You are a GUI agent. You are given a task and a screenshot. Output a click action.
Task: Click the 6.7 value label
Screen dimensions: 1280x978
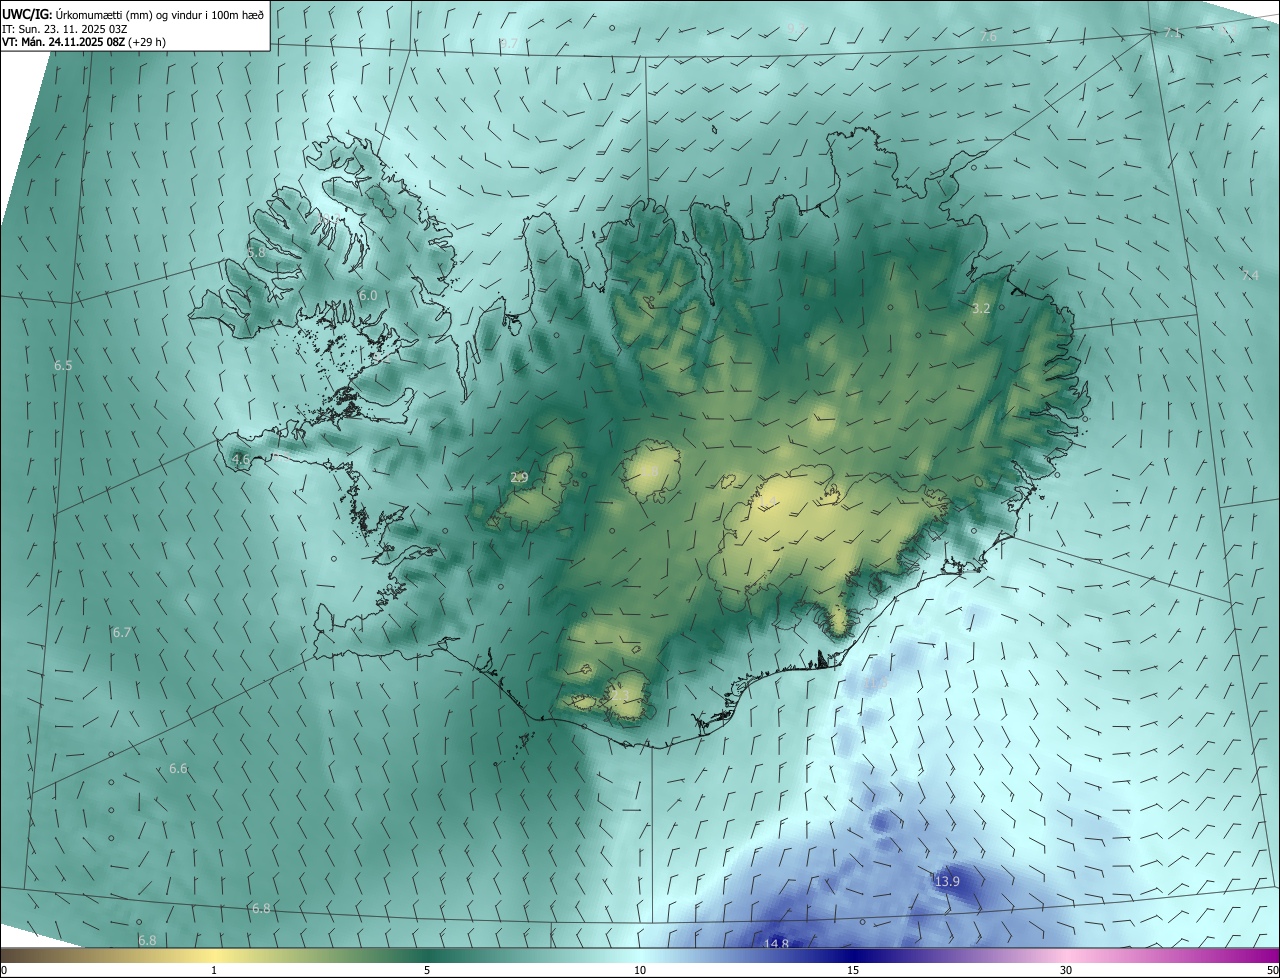[x=122, y=633]
